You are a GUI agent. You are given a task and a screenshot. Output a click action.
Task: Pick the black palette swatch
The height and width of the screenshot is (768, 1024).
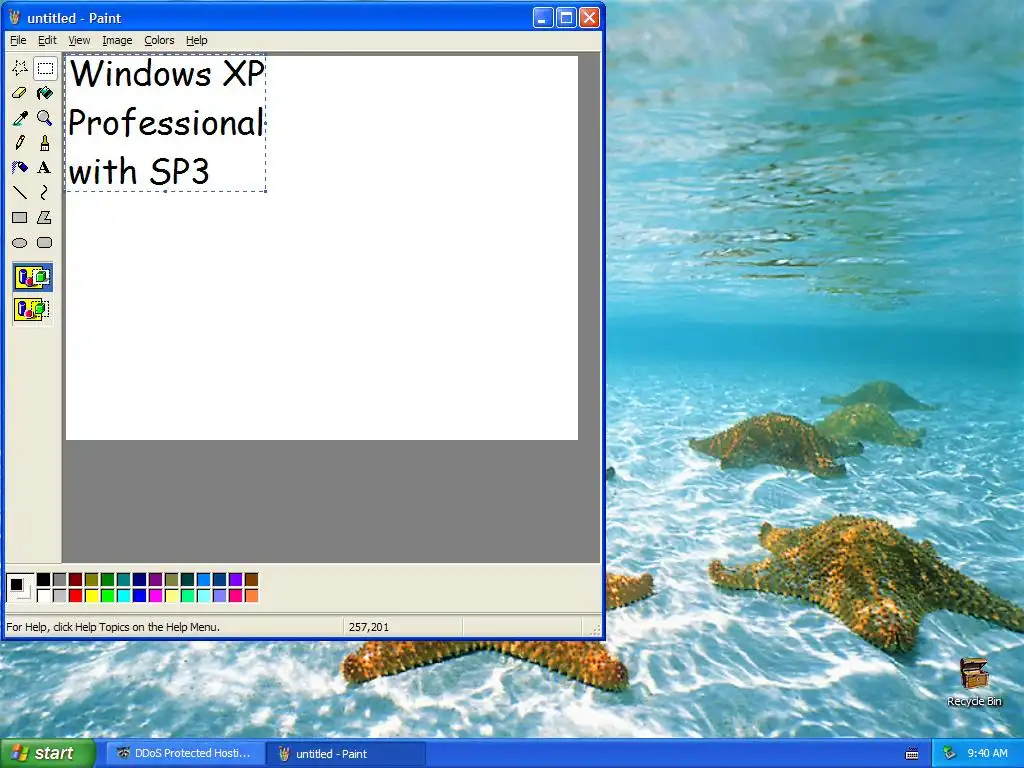pos(44,579)
